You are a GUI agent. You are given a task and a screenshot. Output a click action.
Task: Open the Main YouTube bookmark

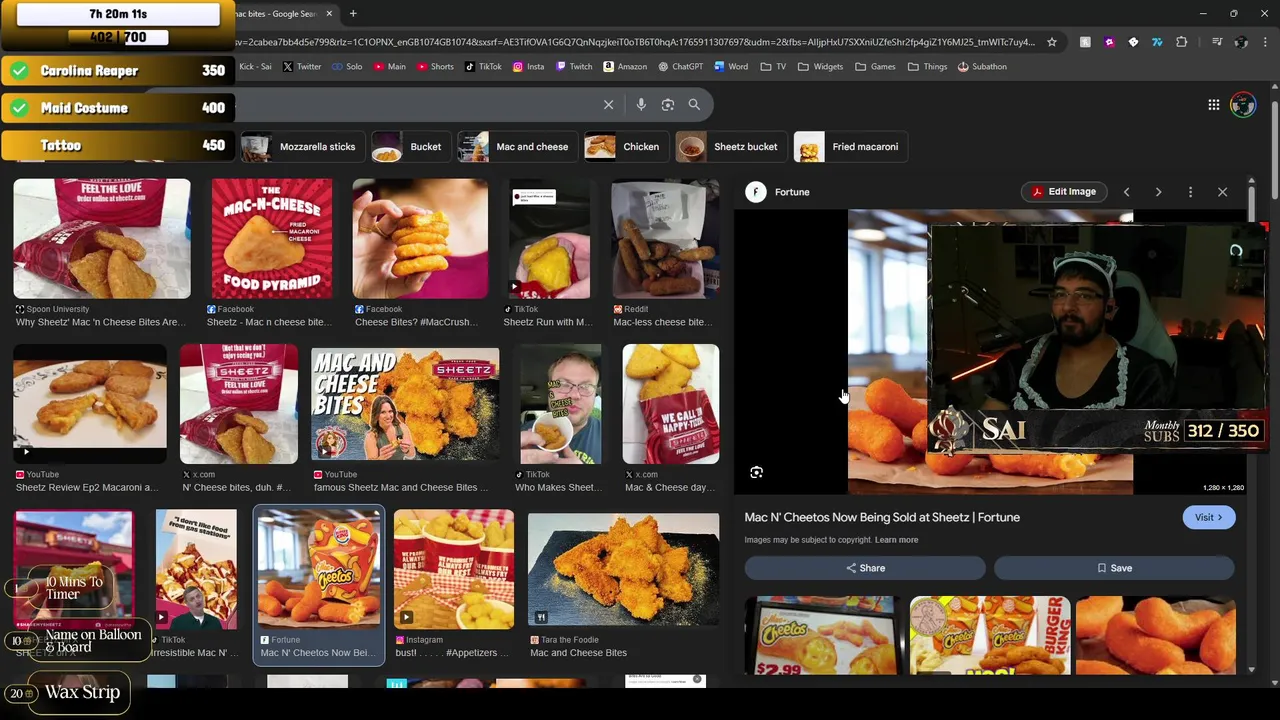[x=390, y=67]
